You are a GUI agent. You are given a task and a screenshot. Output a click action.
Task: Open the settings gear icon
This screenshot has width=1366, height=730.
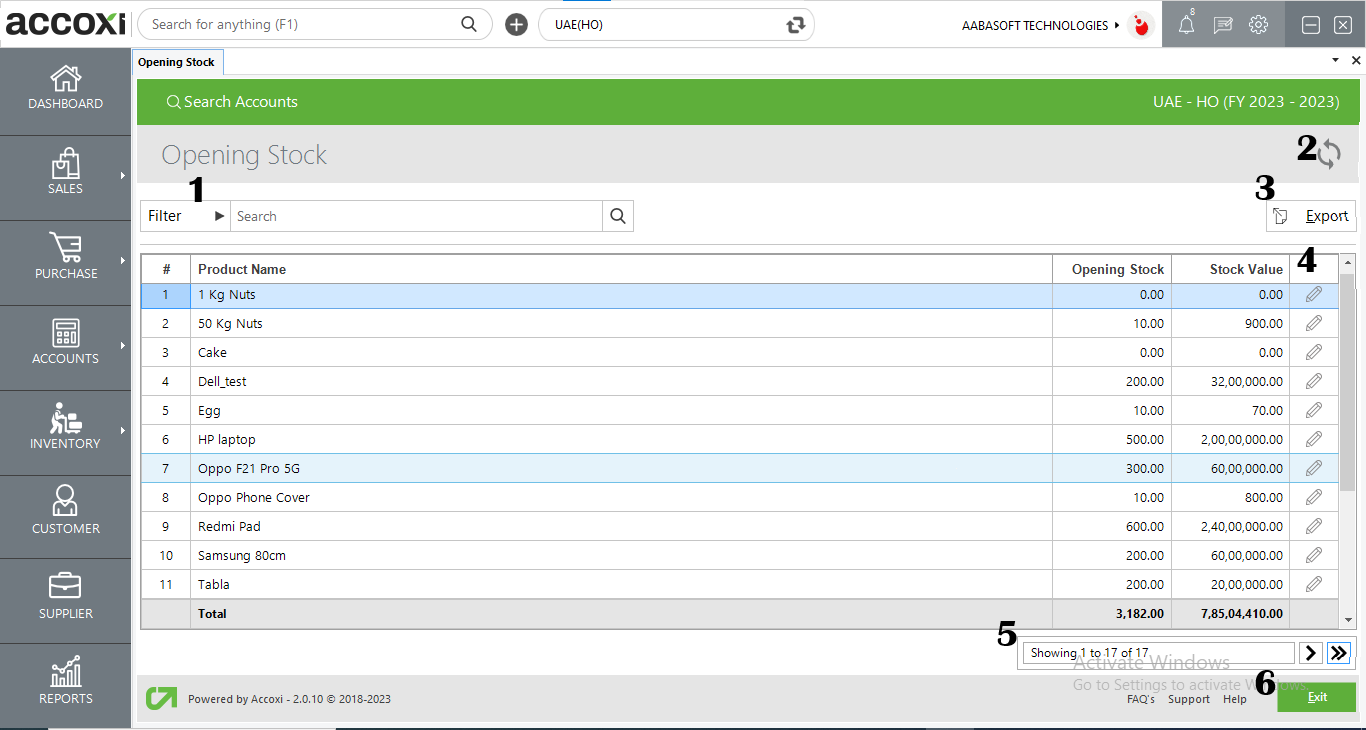[1258, 23]
